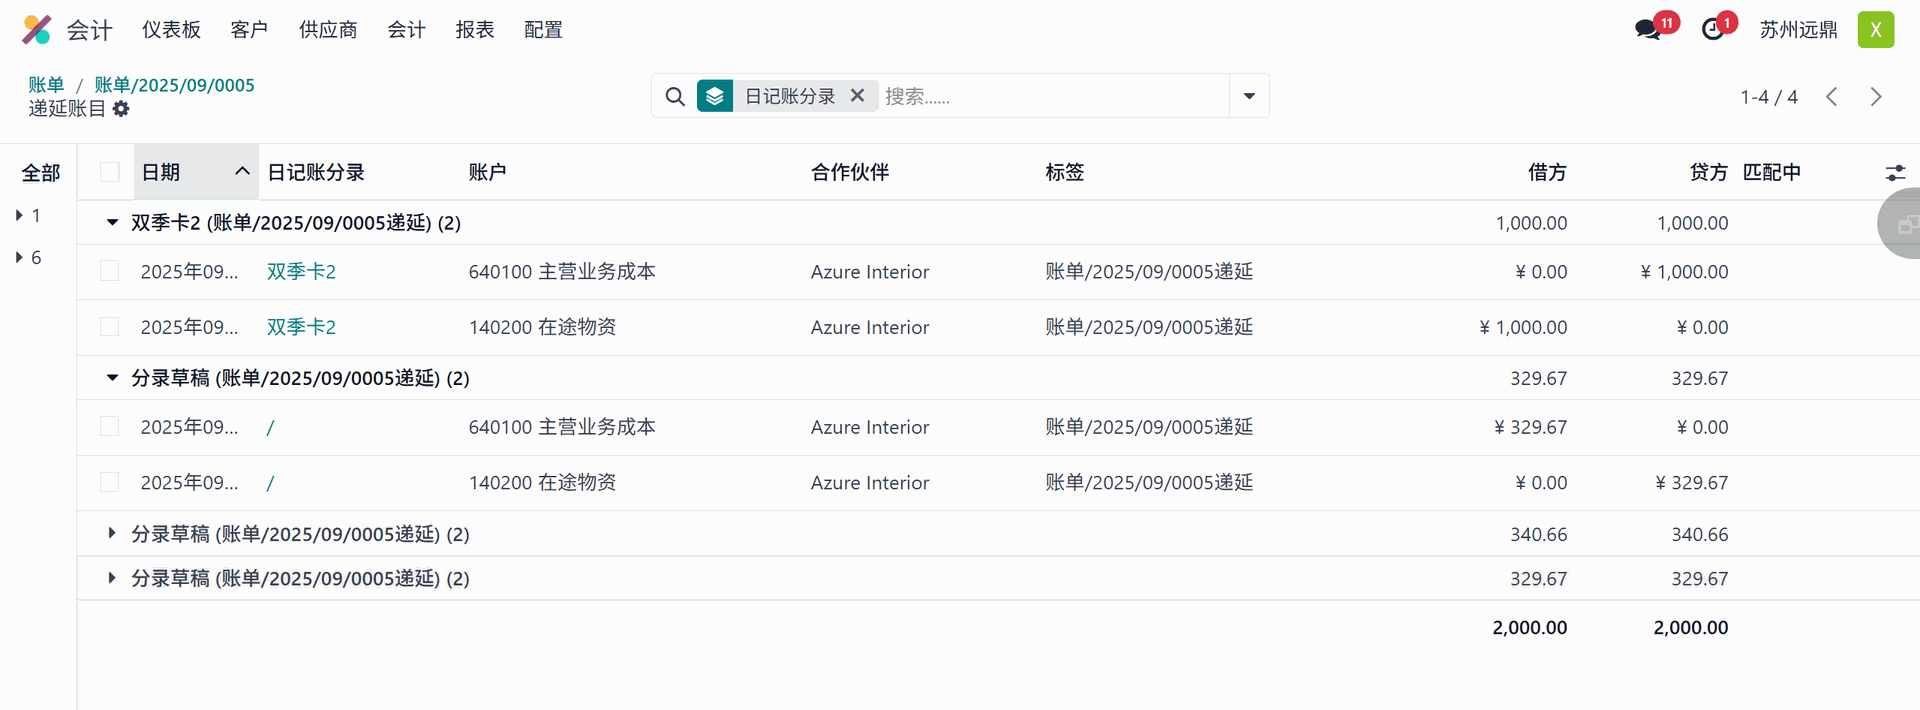Click the green user avatar X
Screen dimensions: 1920x710
[x=1875, y=30]
